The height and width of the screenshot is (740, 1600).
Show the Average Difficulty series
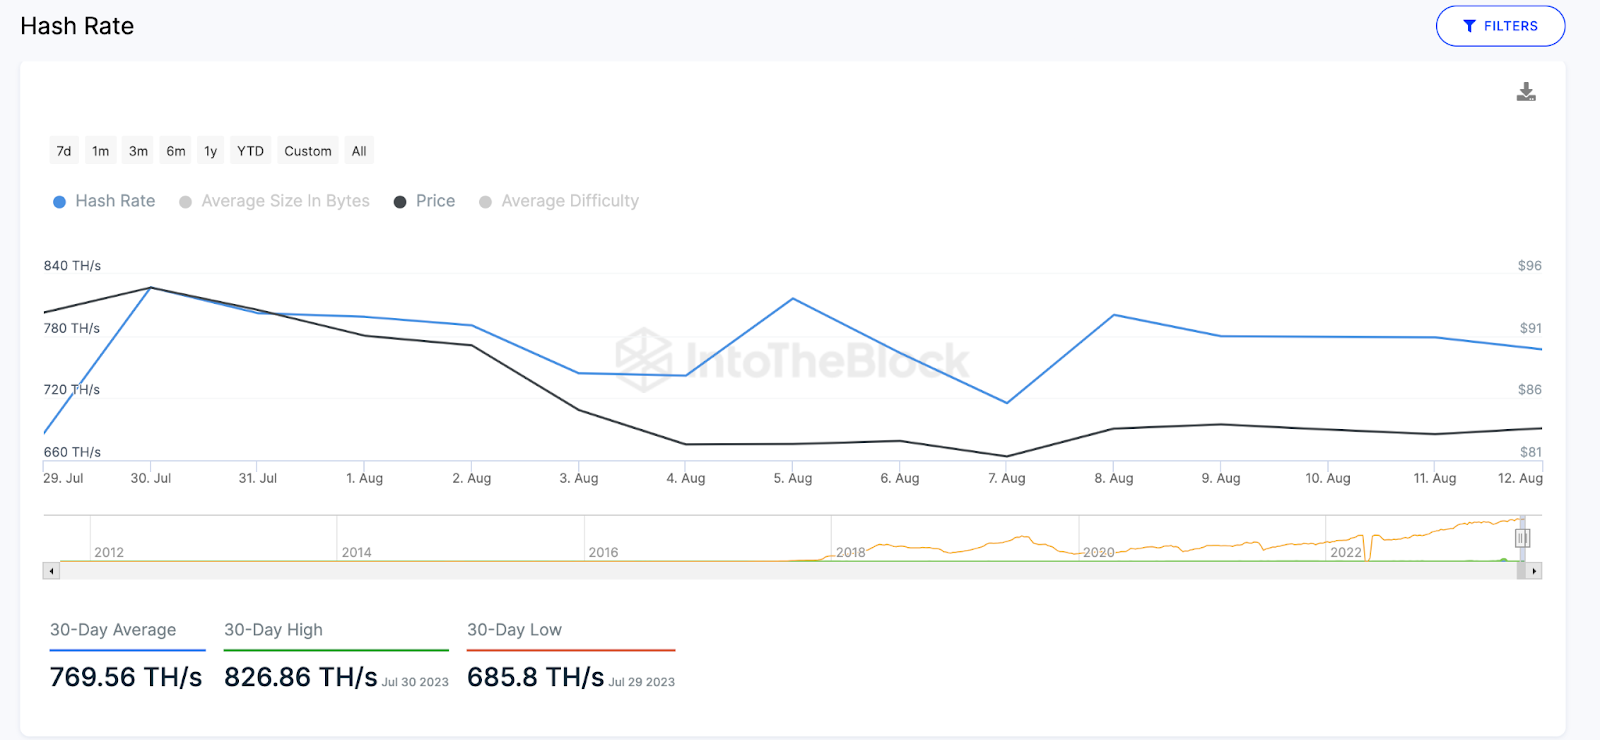coord(558,201)
